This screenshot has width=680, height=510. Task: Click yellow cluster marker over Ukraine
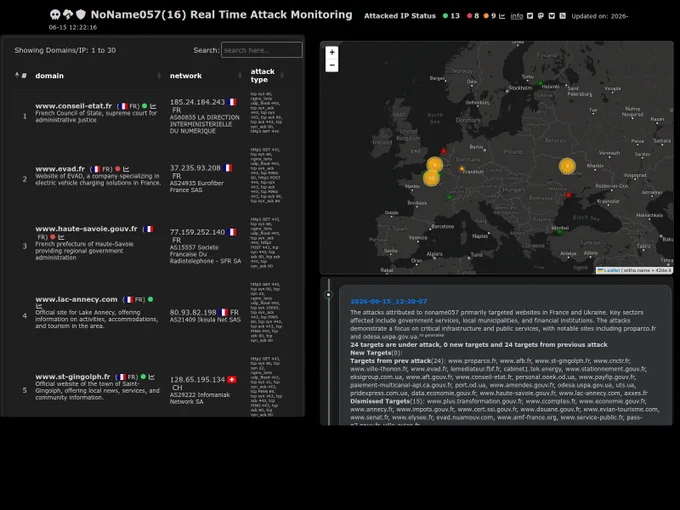(x=567, y=166)
